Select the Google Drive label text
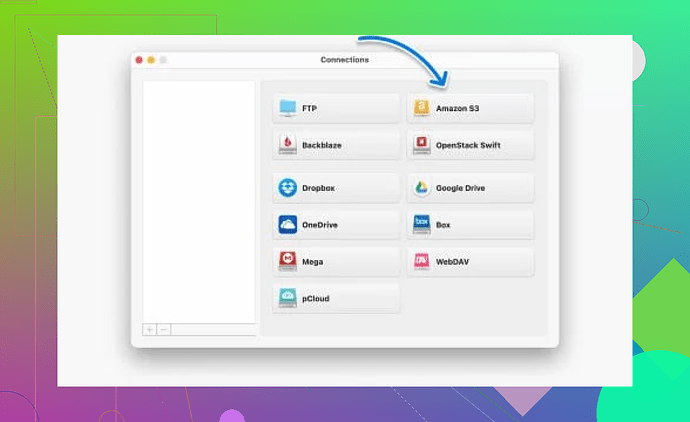The image size is (690, 422). tap(460, 188)
